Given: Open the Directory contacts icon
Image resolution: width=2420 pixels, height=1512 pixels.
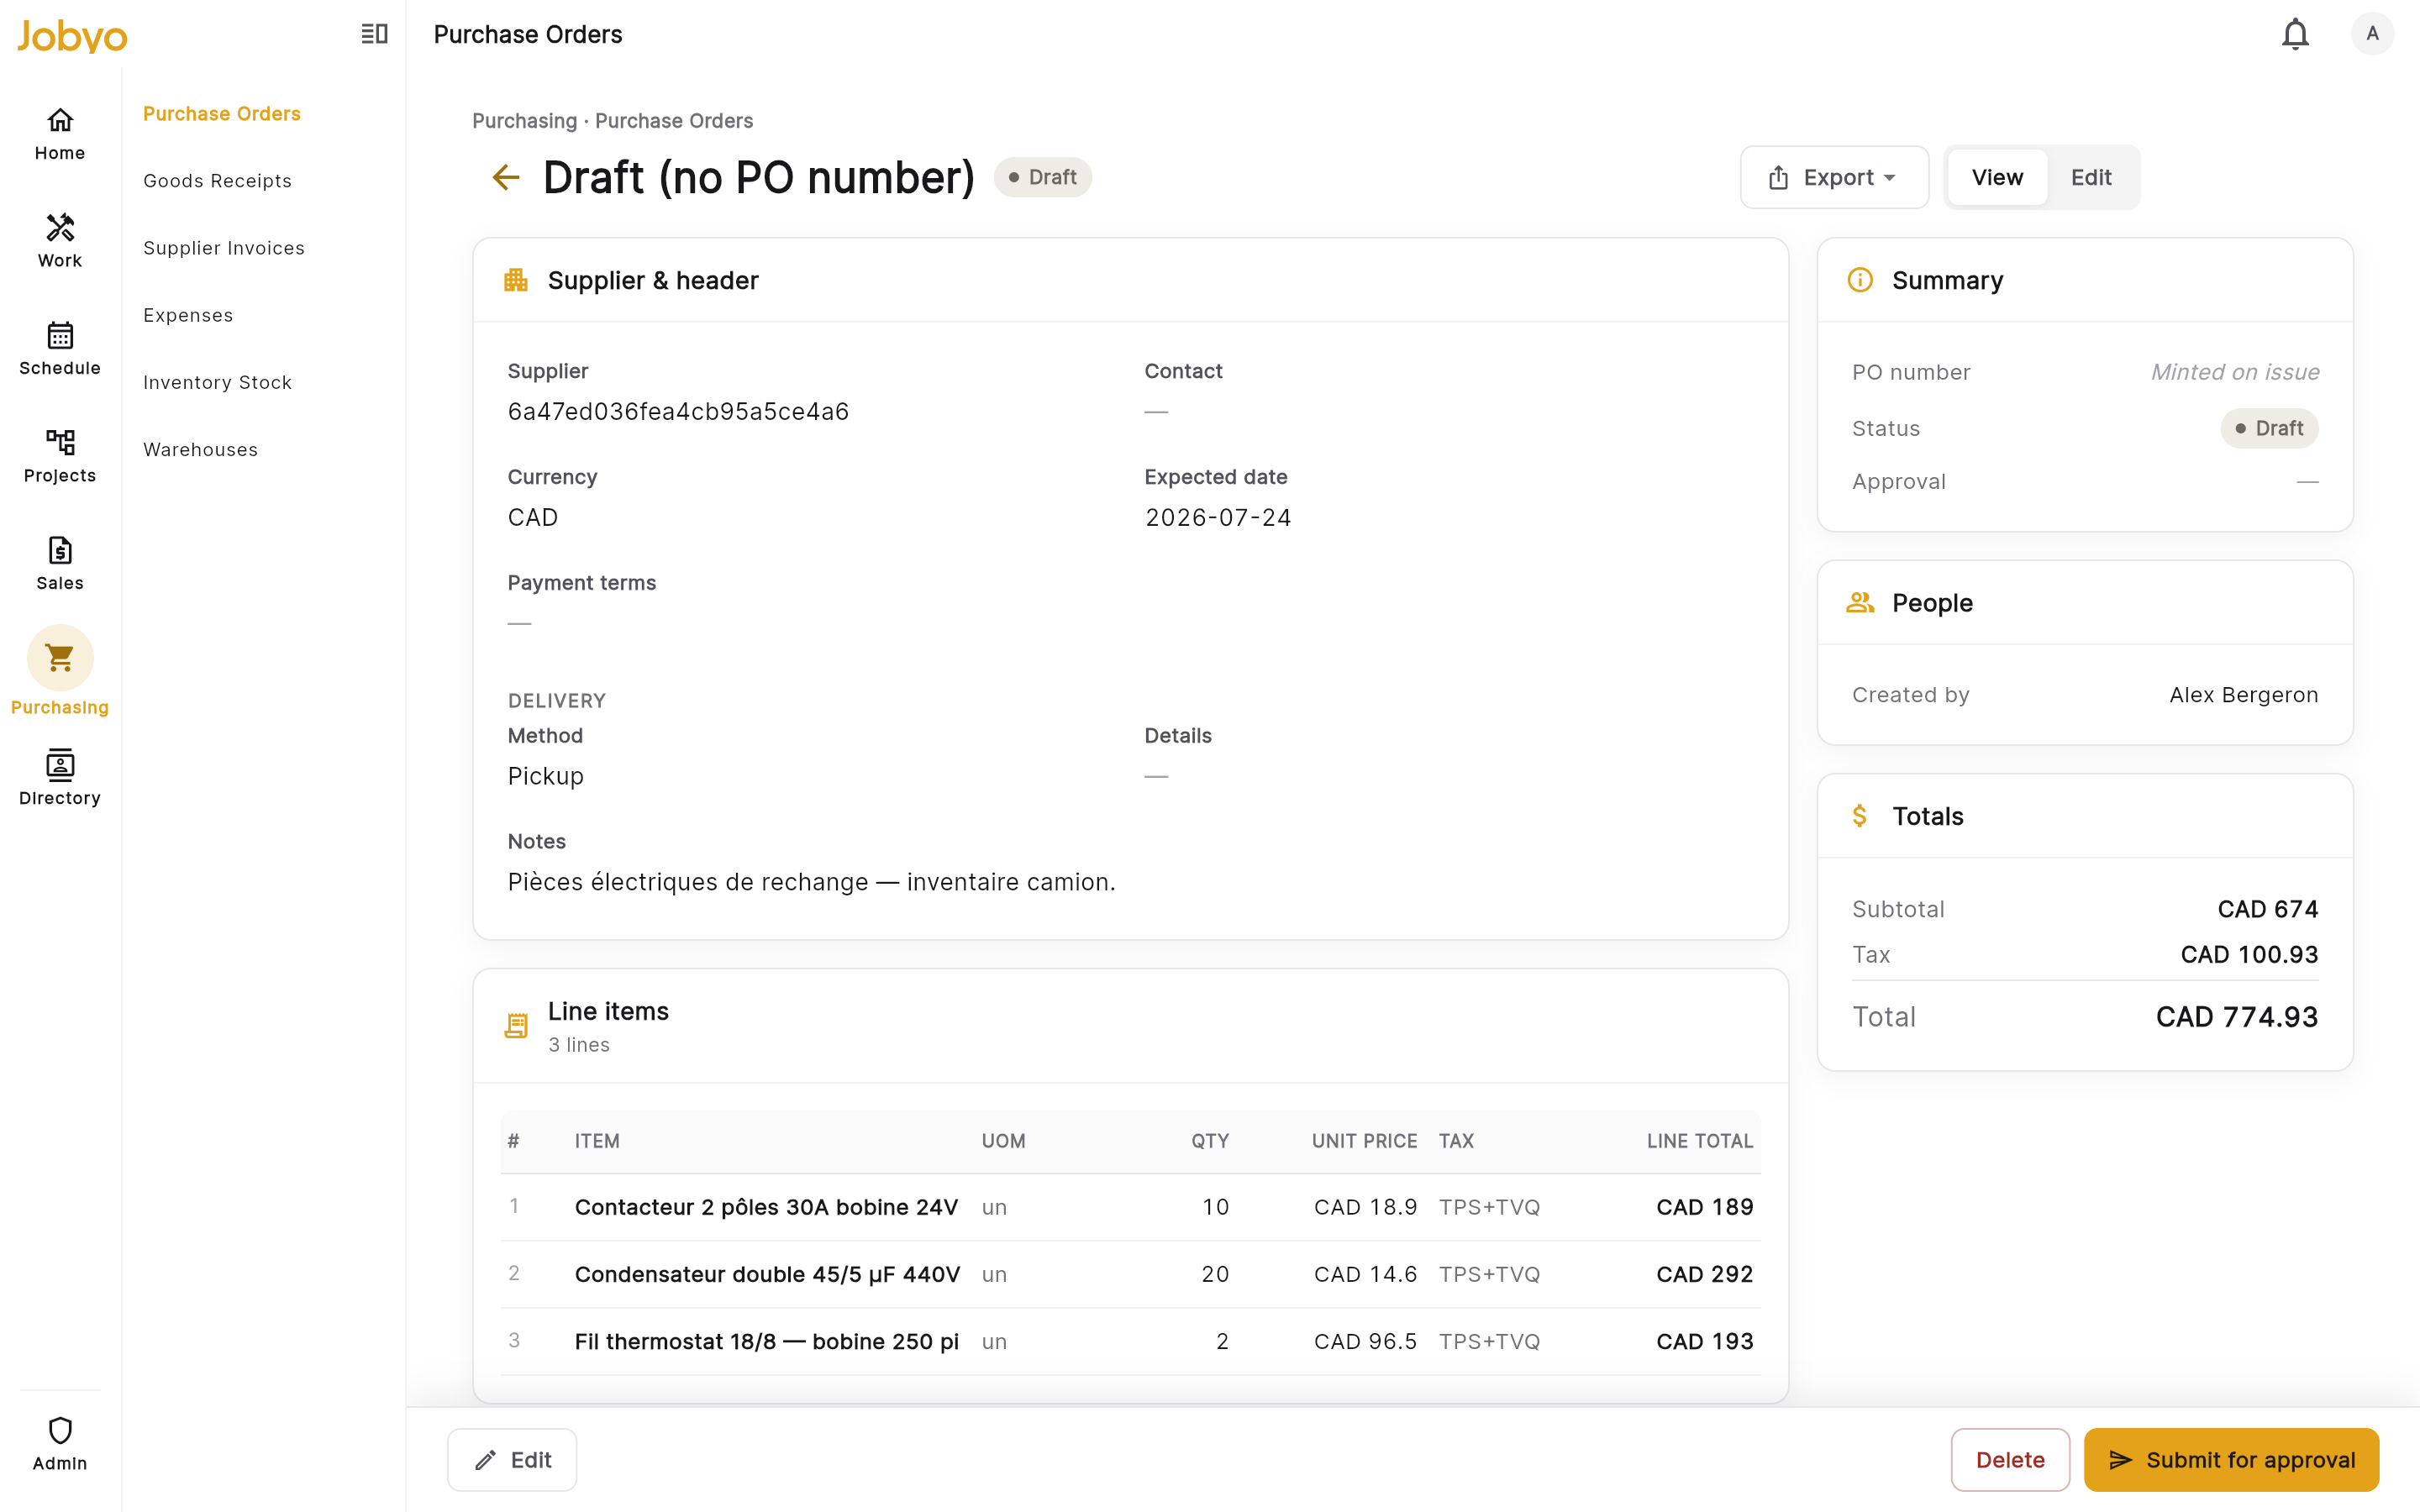Looking at the screenshot, I should pos(60,765).
